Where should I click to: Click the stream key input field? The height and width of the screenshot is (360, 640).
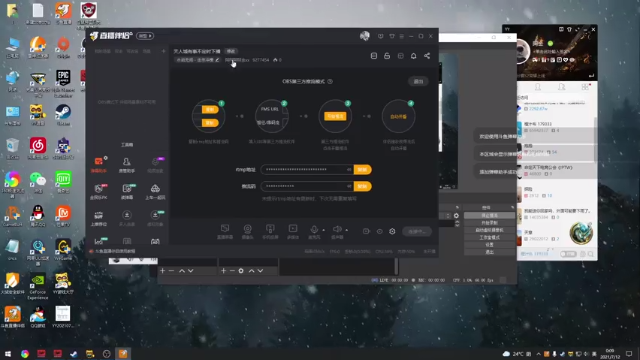[307, 186]
